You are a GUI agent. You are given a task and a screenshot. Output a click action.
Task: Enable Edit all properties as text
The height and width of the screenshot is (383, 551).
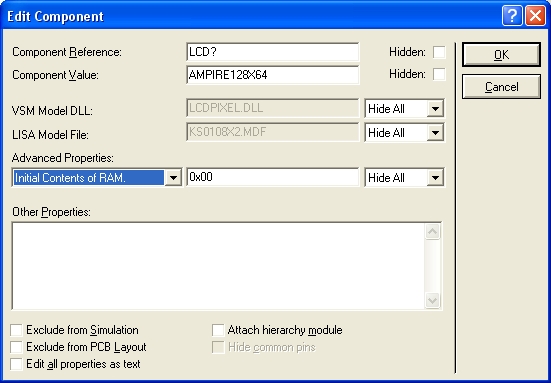pyautogui.click(x=16, y=364)
